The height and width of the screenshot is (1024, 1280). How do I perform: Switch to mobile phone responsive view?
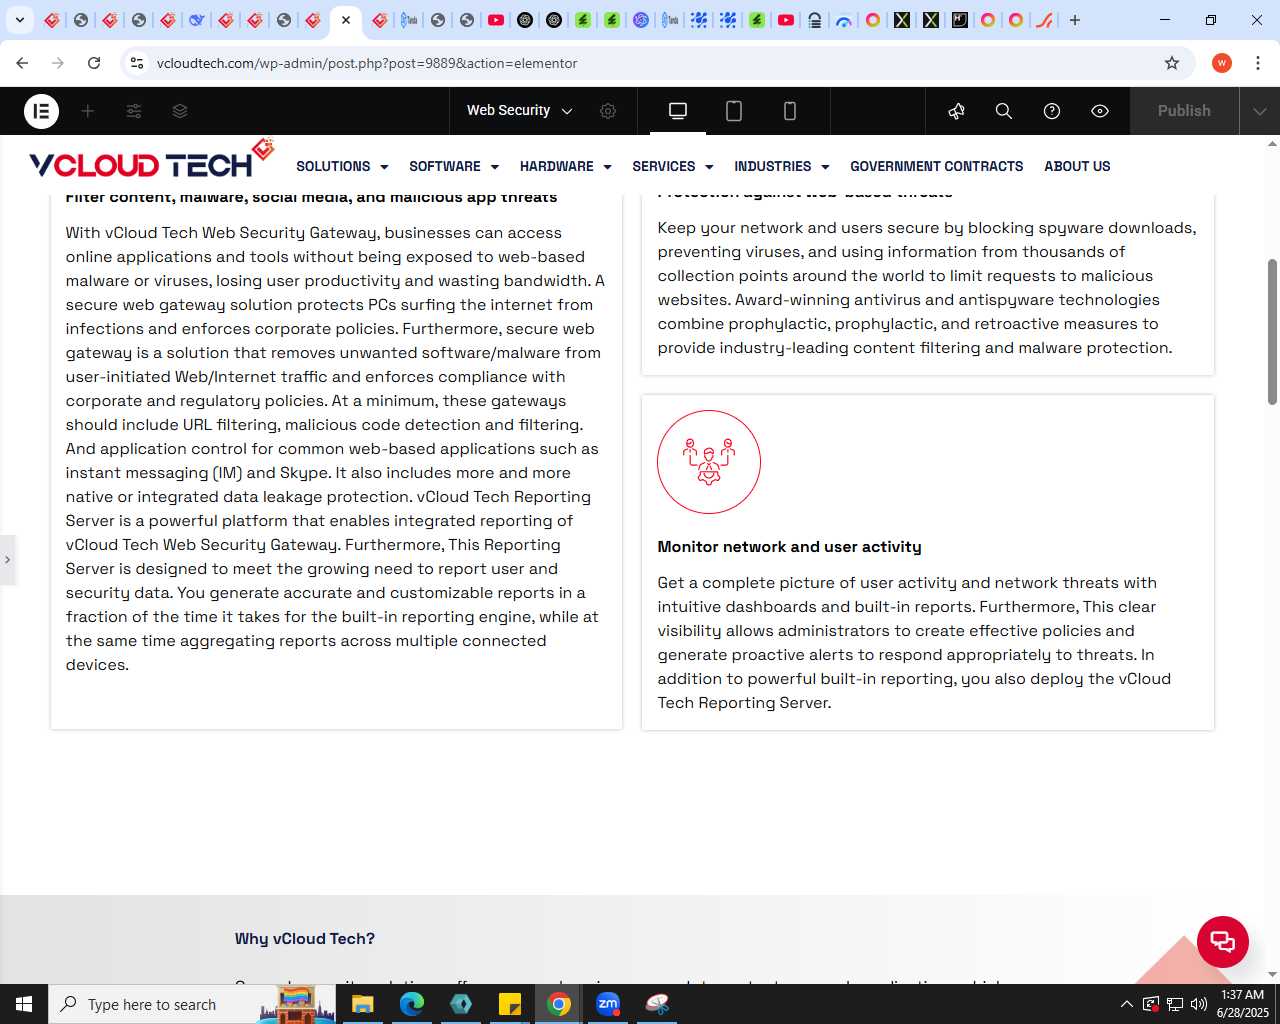790,111
